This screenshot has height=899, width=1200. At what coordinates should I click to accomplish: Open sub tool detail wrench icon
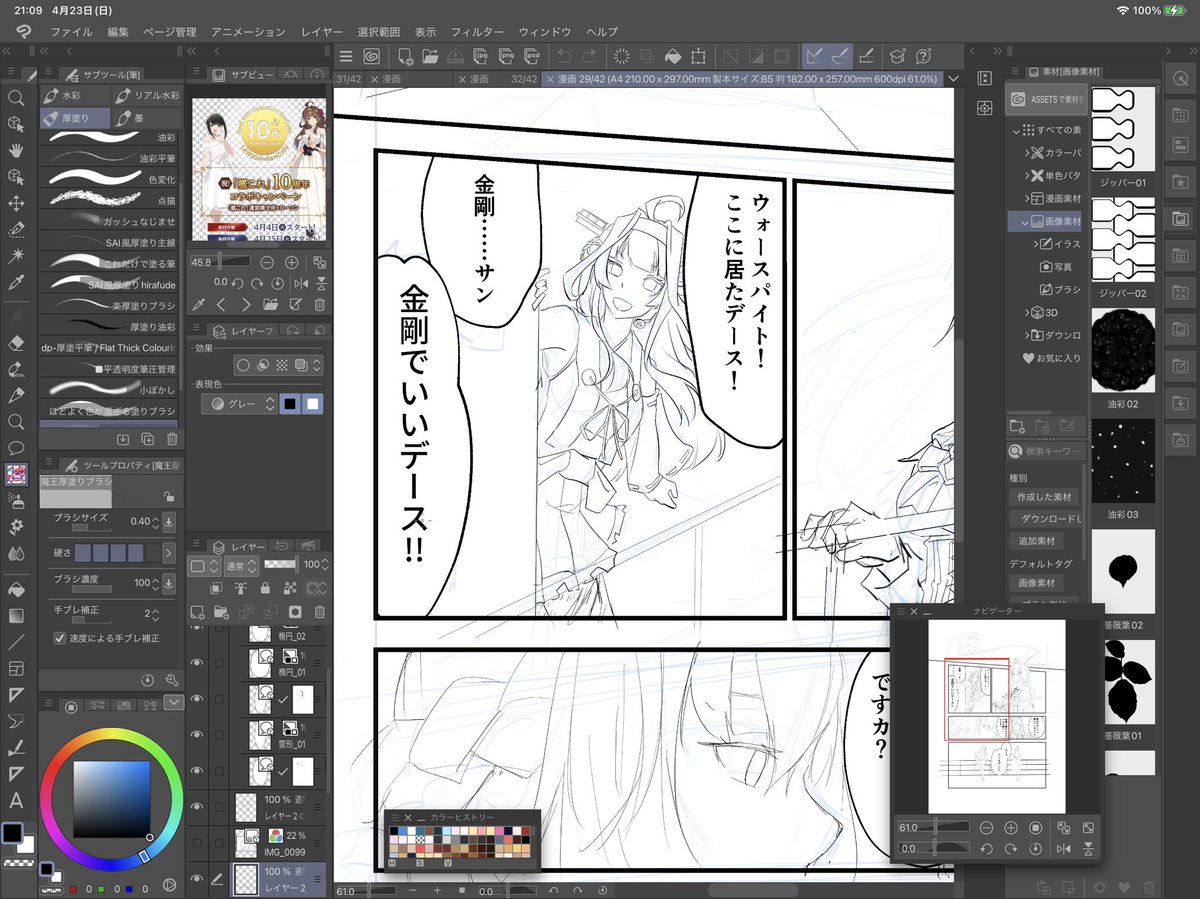point(172,680)
